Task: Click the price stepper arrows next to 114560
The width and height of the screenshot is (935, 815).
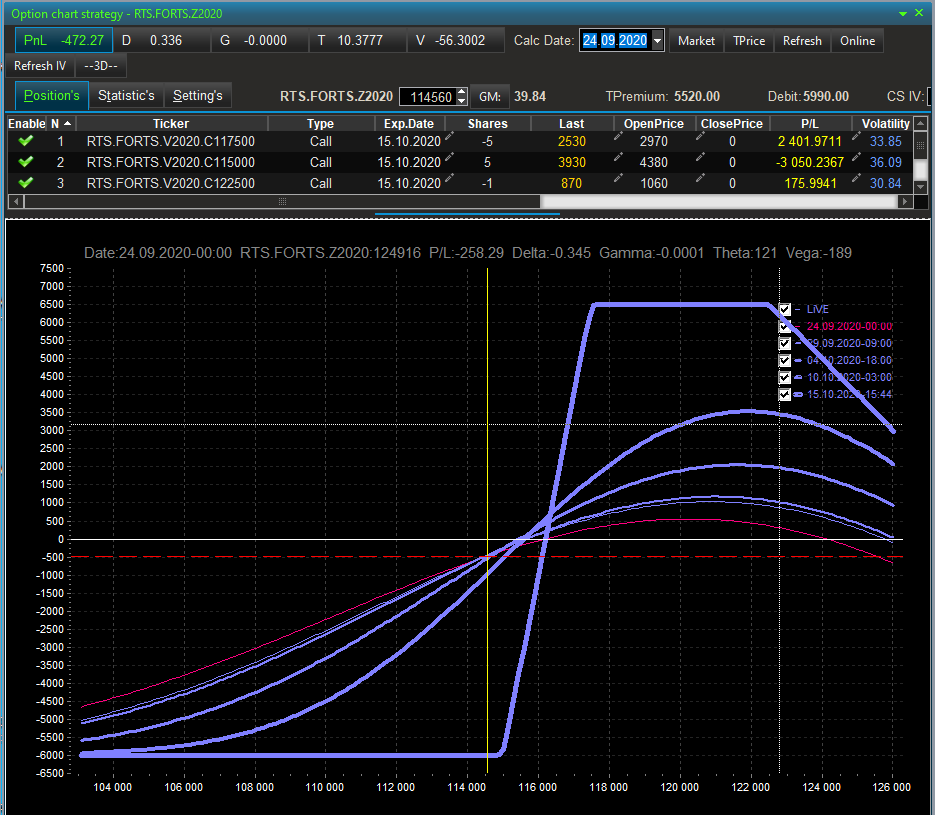Action: pos(461,97)
